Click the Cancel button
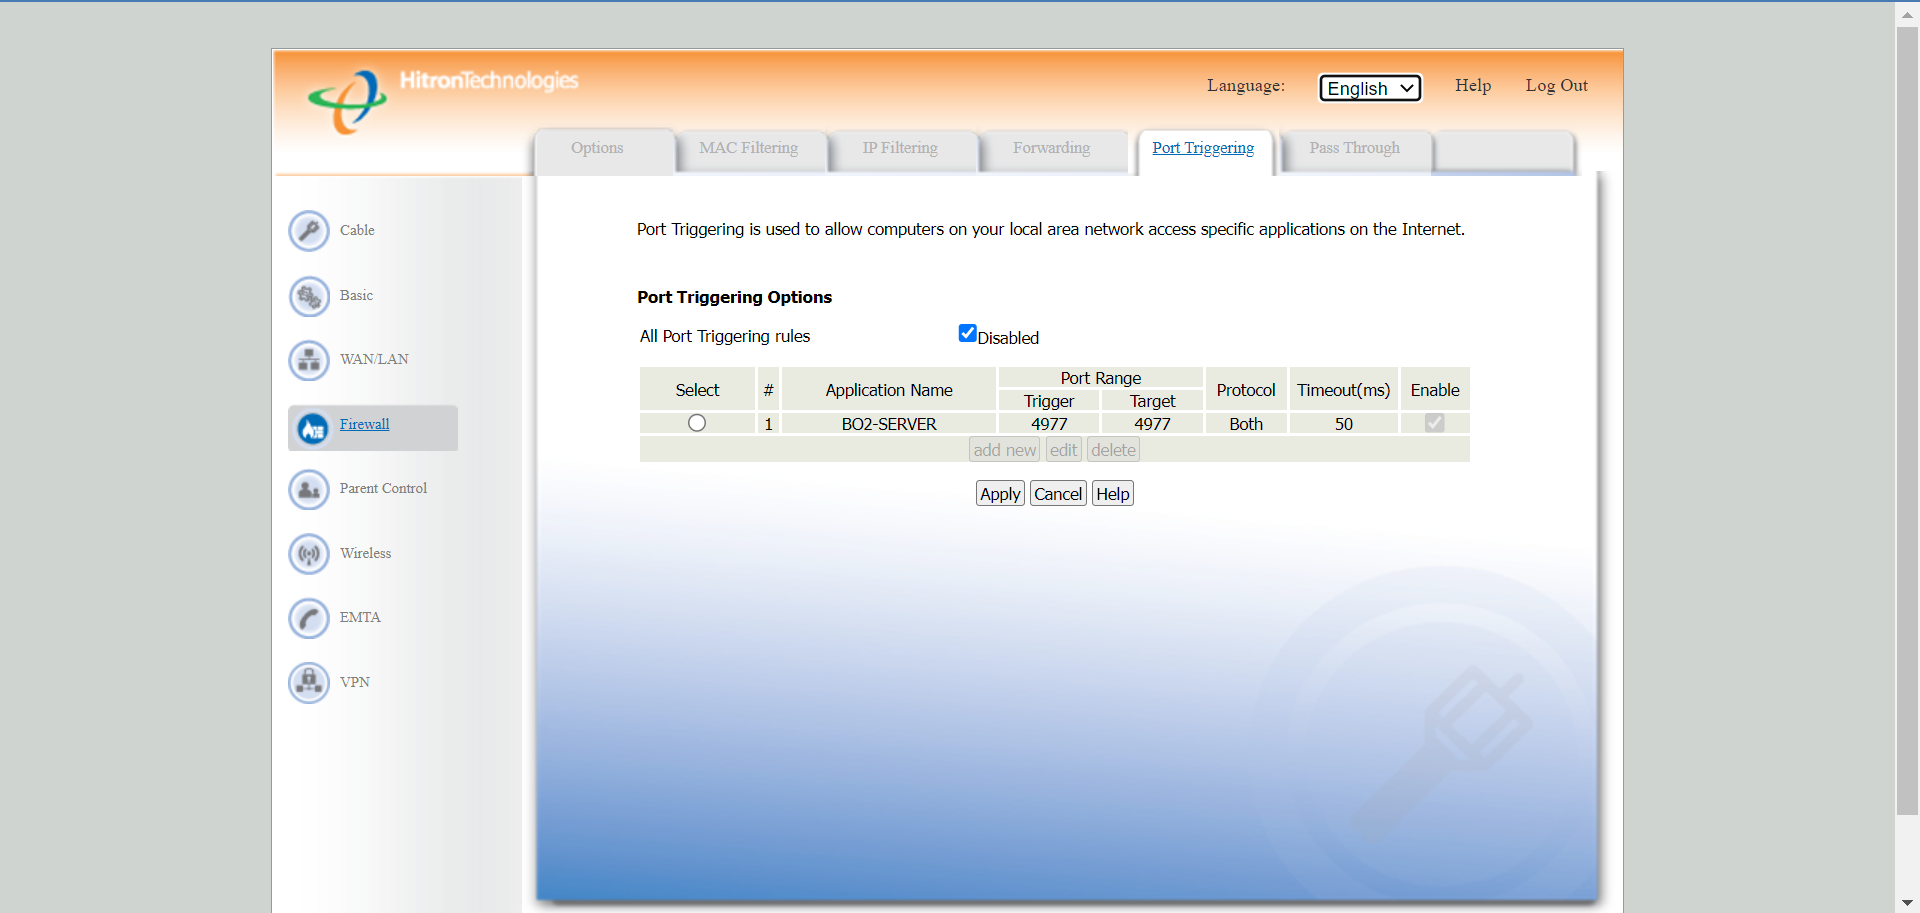The width and height of the screenshot is (1920, 913). coord(1058,493)
